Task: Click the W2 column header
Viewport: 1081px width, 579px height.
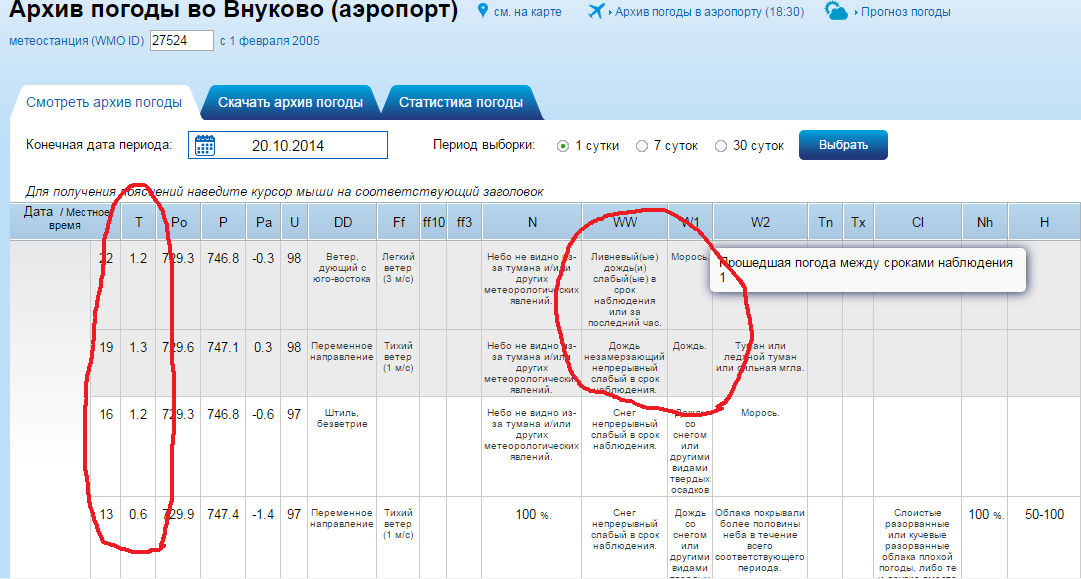Action: 760,222
